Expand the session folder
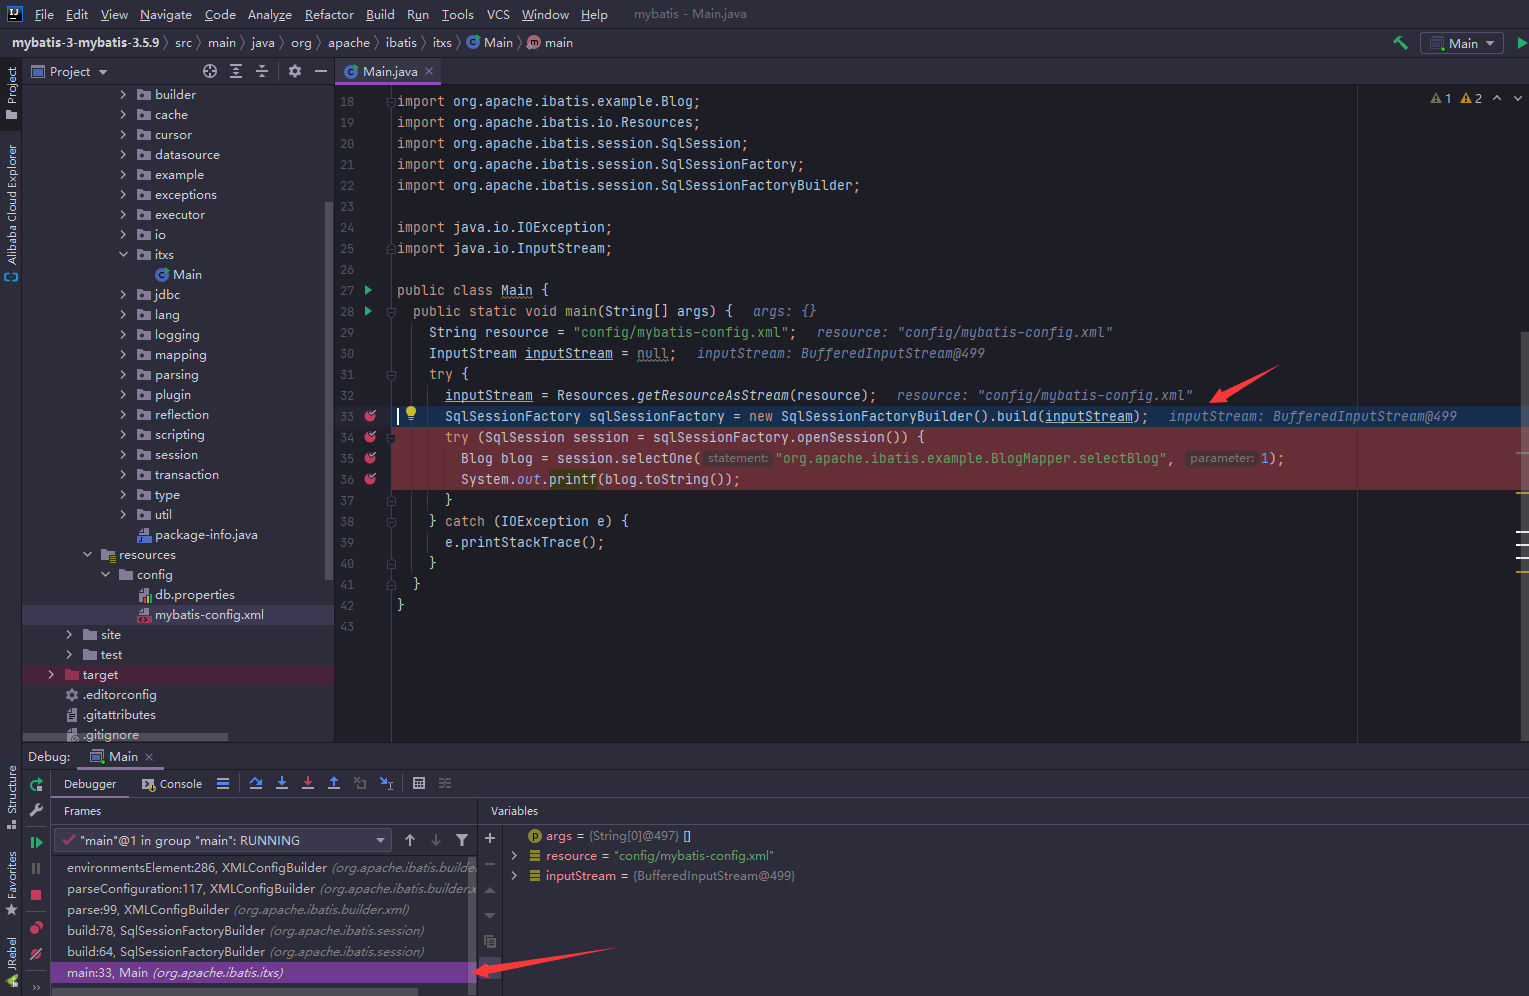 [x=123, y=454]
